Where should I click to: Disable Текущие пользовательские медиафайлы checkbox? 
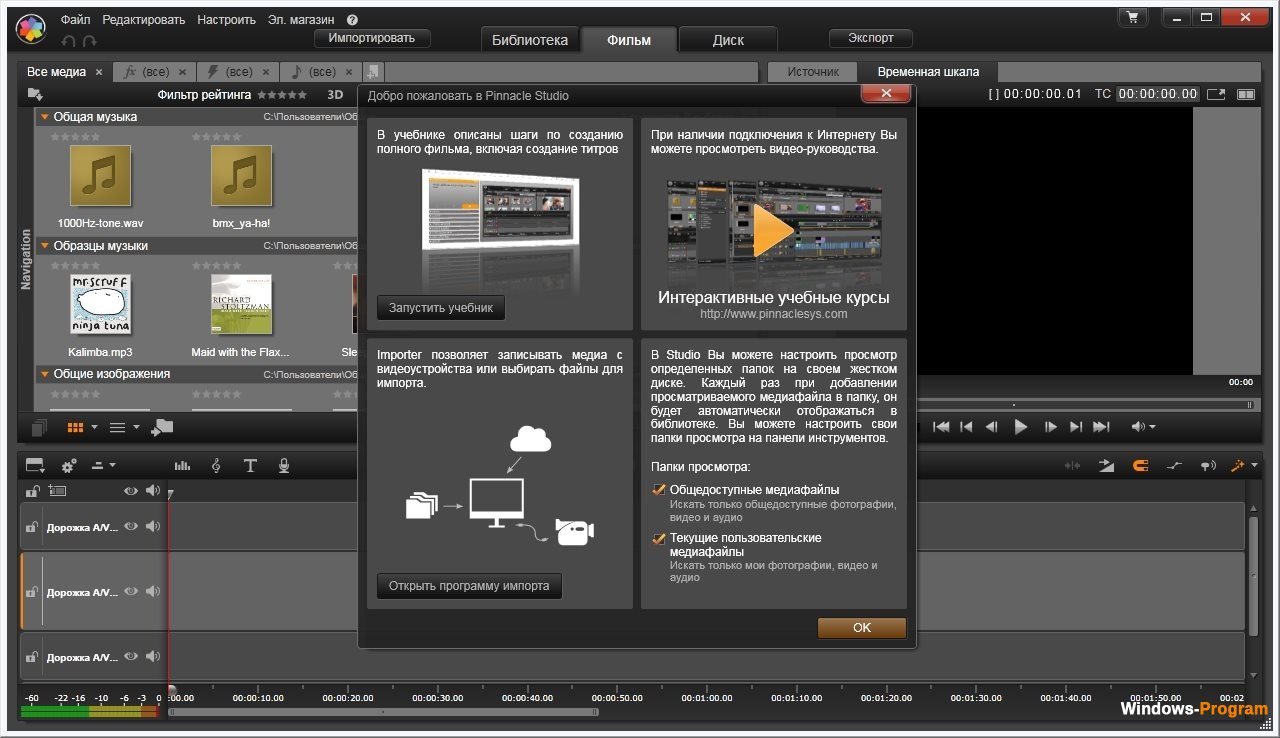click(x=658, y=538)
